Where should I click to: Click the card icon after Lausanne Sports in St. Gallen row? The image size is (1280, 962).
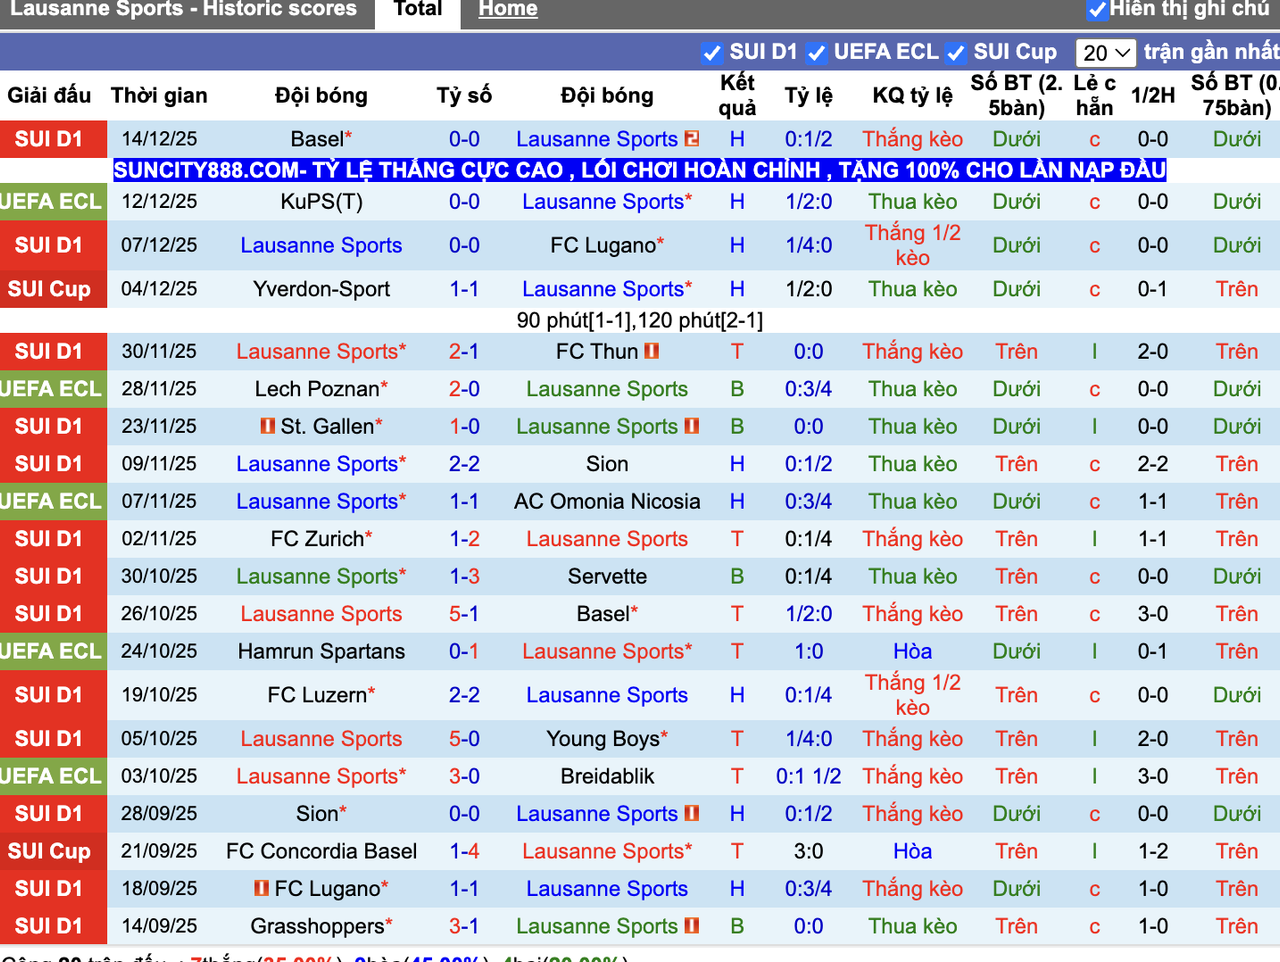(x=691, y=426)
